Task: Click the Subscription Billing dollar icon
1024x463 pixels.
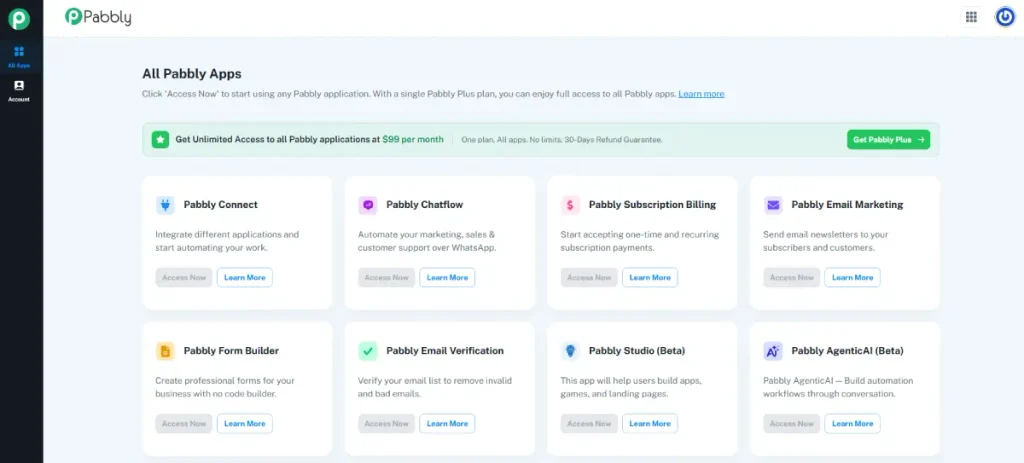Action: [570, 205]
